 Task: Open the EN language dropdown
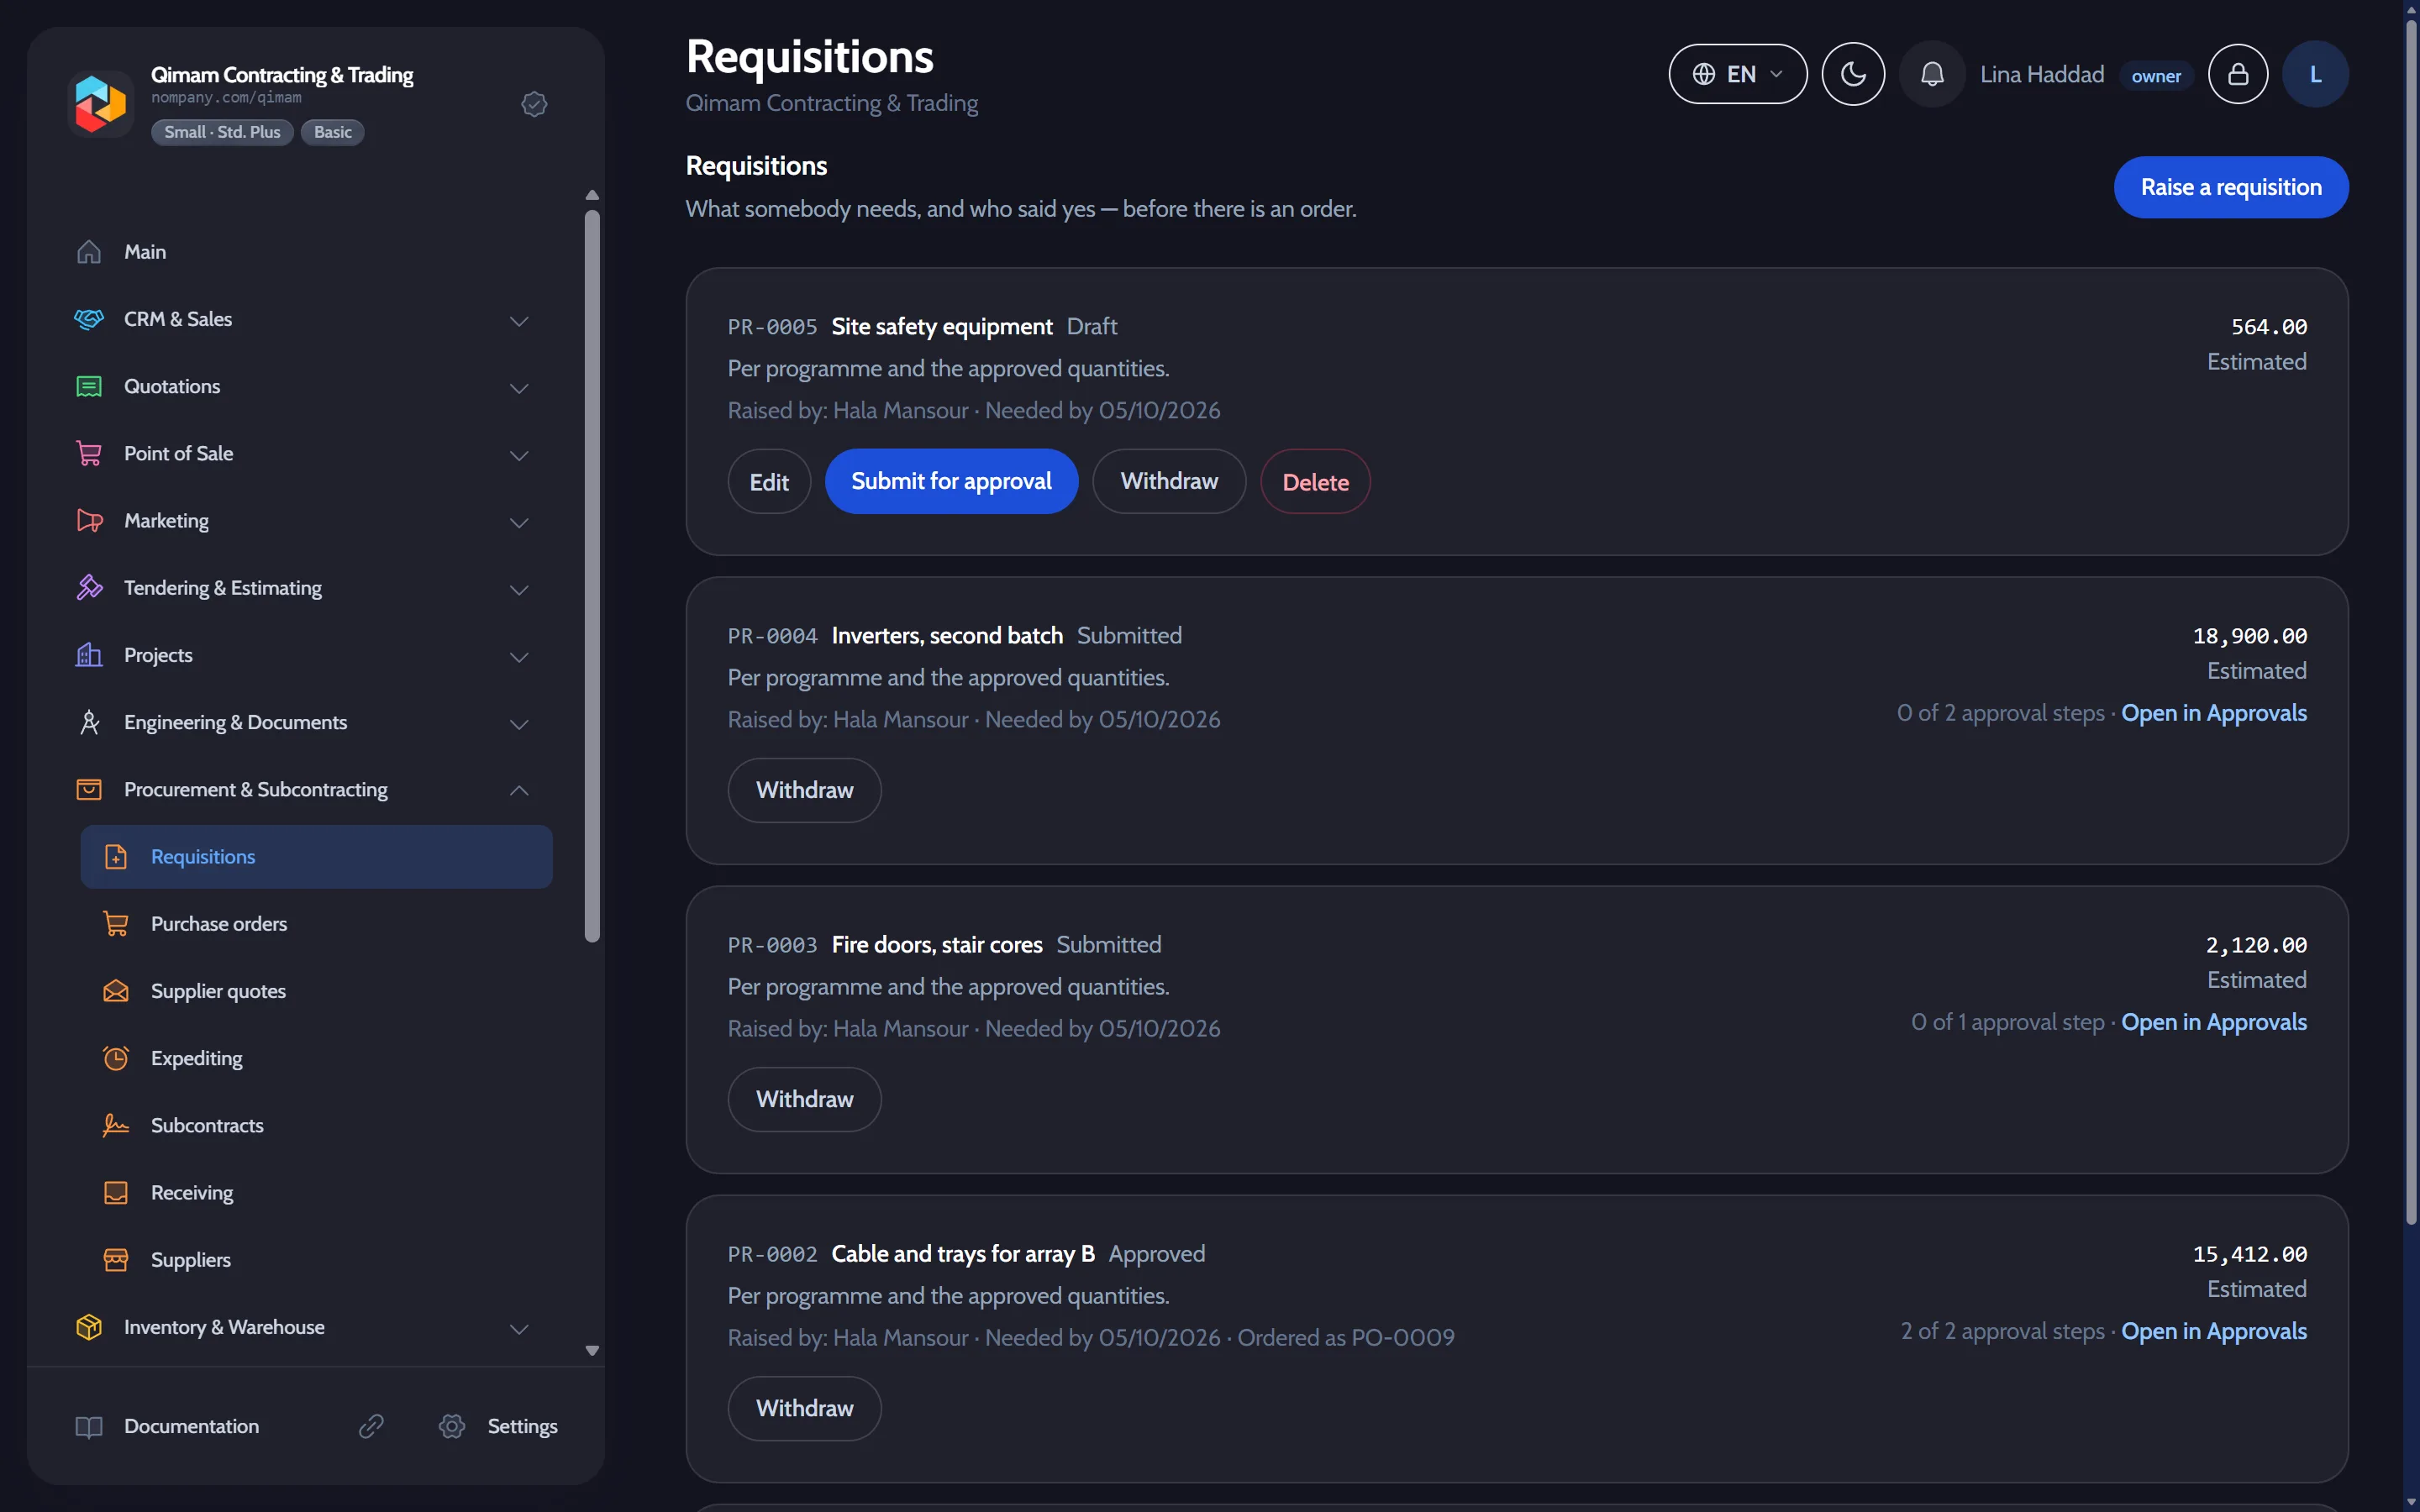click(x=1737, y=74)
